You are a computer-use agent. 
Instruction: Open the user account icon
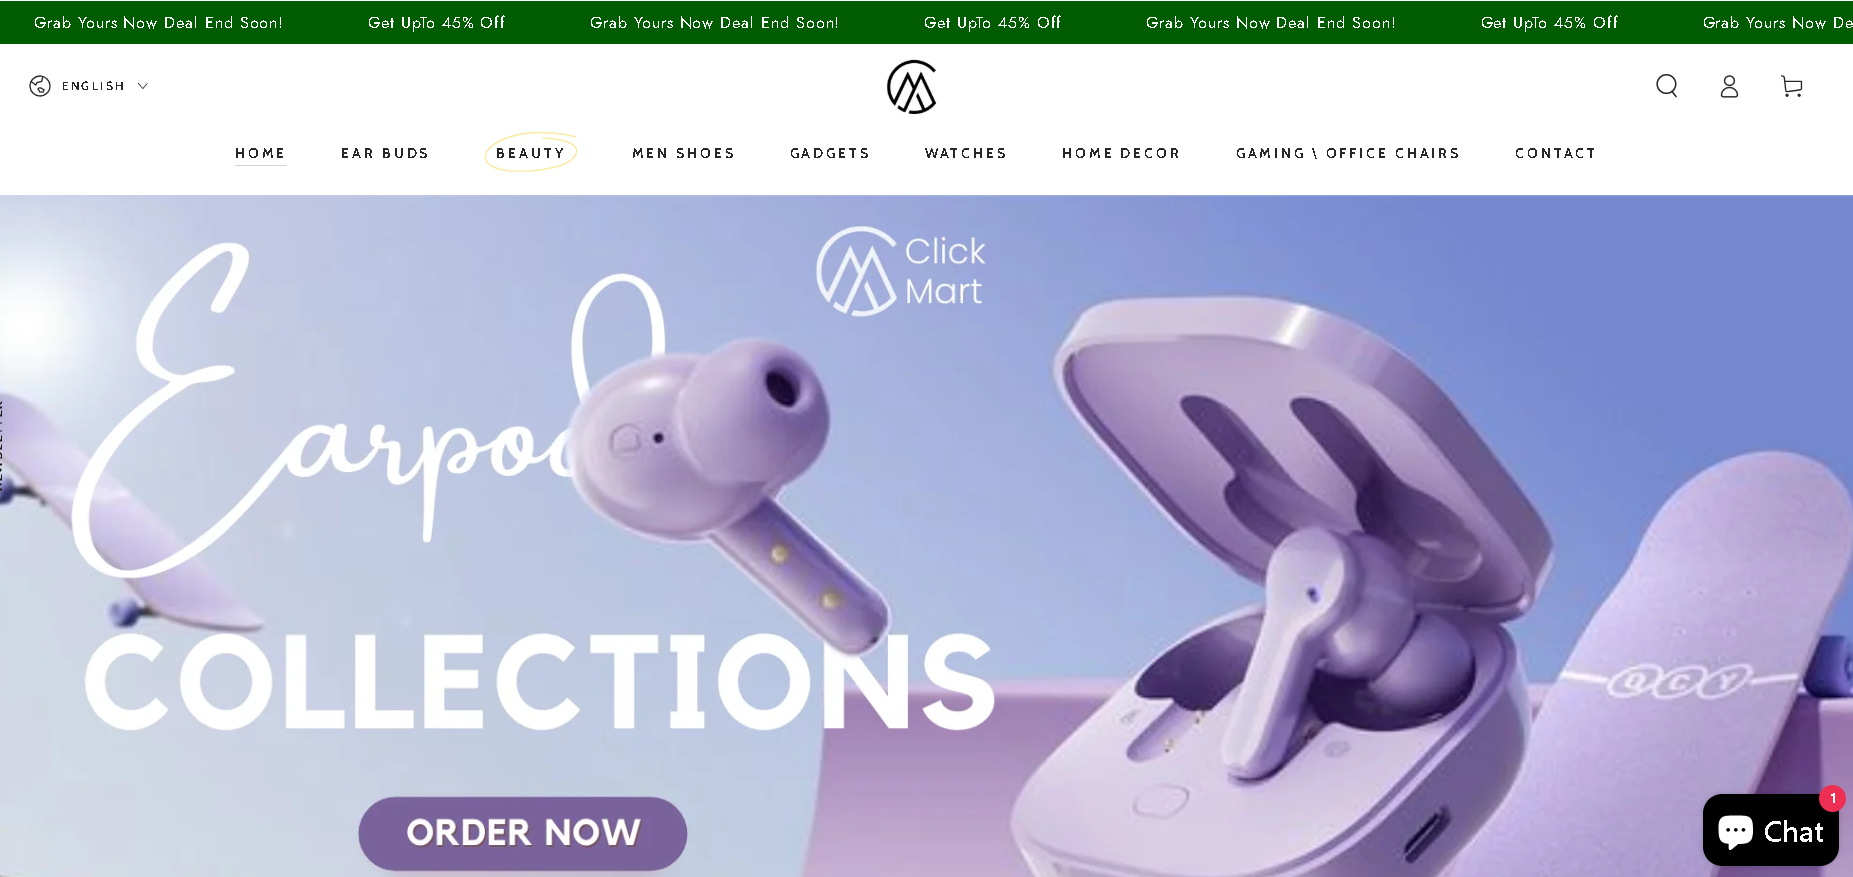click(1729, 86)
